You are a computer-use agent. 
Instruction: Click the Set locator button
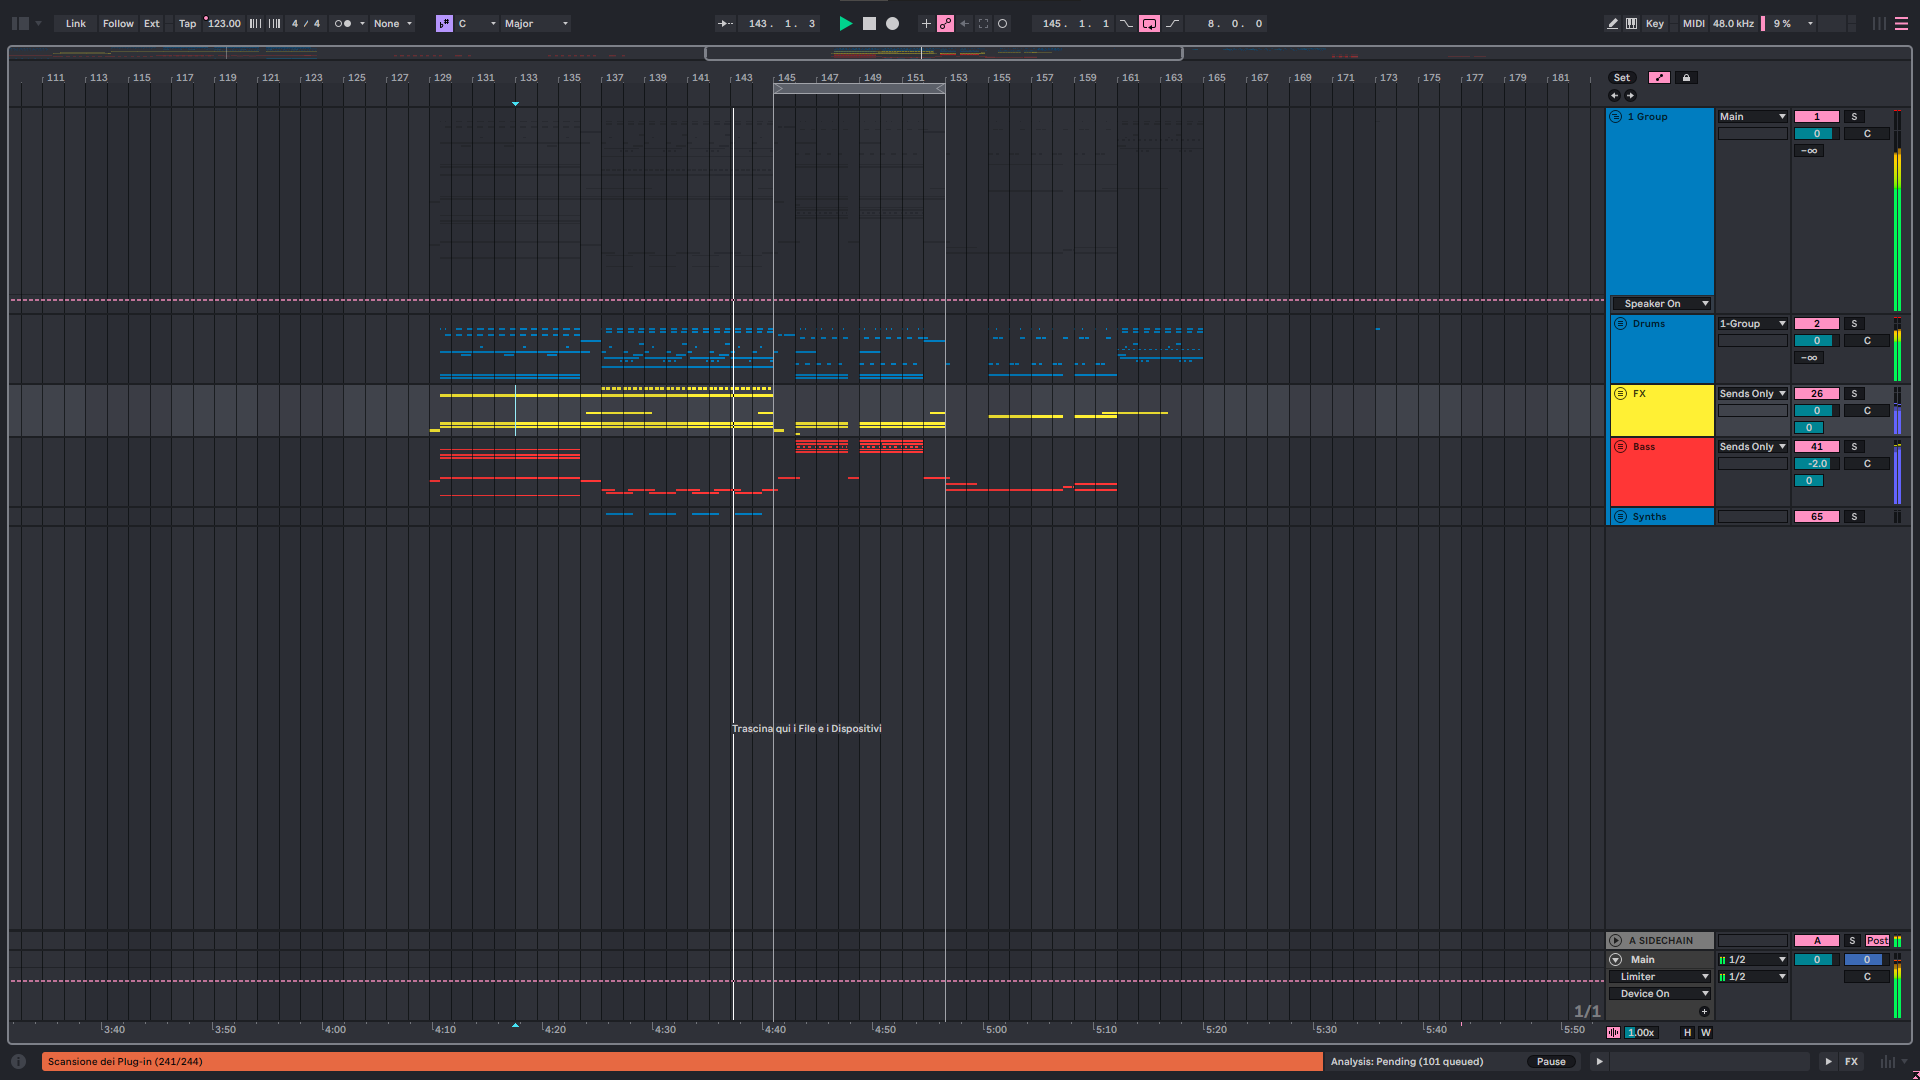pos(1622,78)
